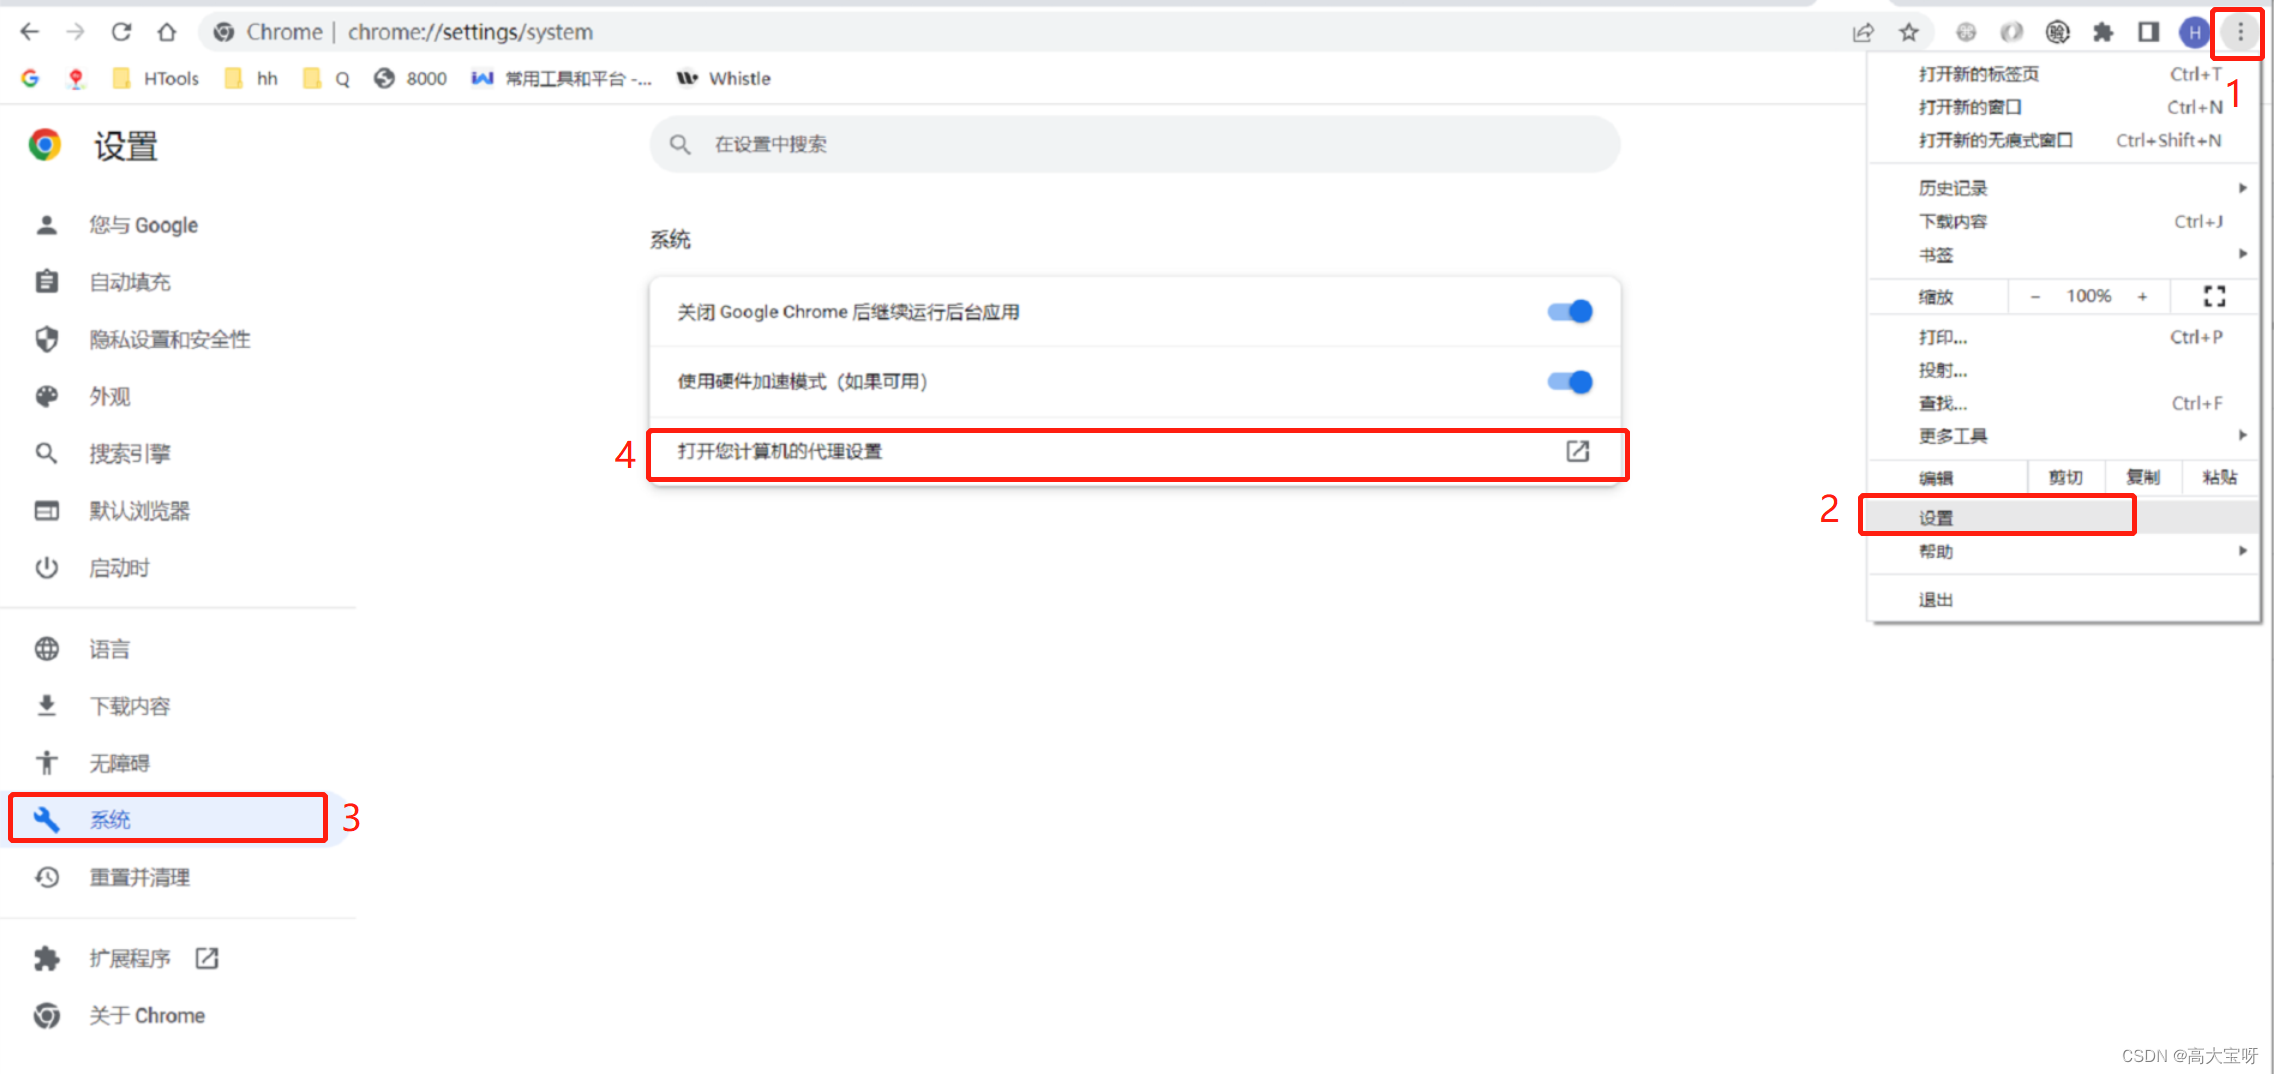Image resolution: width=2274 pixels, height=1074 pixels.
Task: Open the maps pin bookmark icon
Action: 76,78
